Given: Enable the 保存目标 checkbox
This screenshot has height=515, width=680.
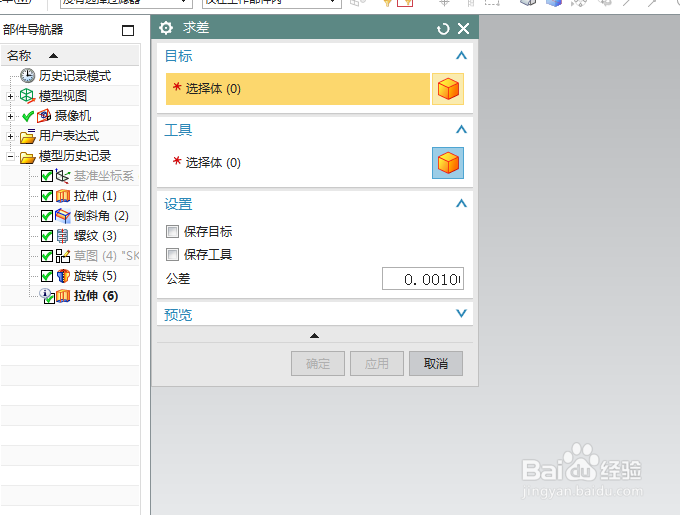Looking at the screenshot, I should pyautogui.click(x=172, y=231).
